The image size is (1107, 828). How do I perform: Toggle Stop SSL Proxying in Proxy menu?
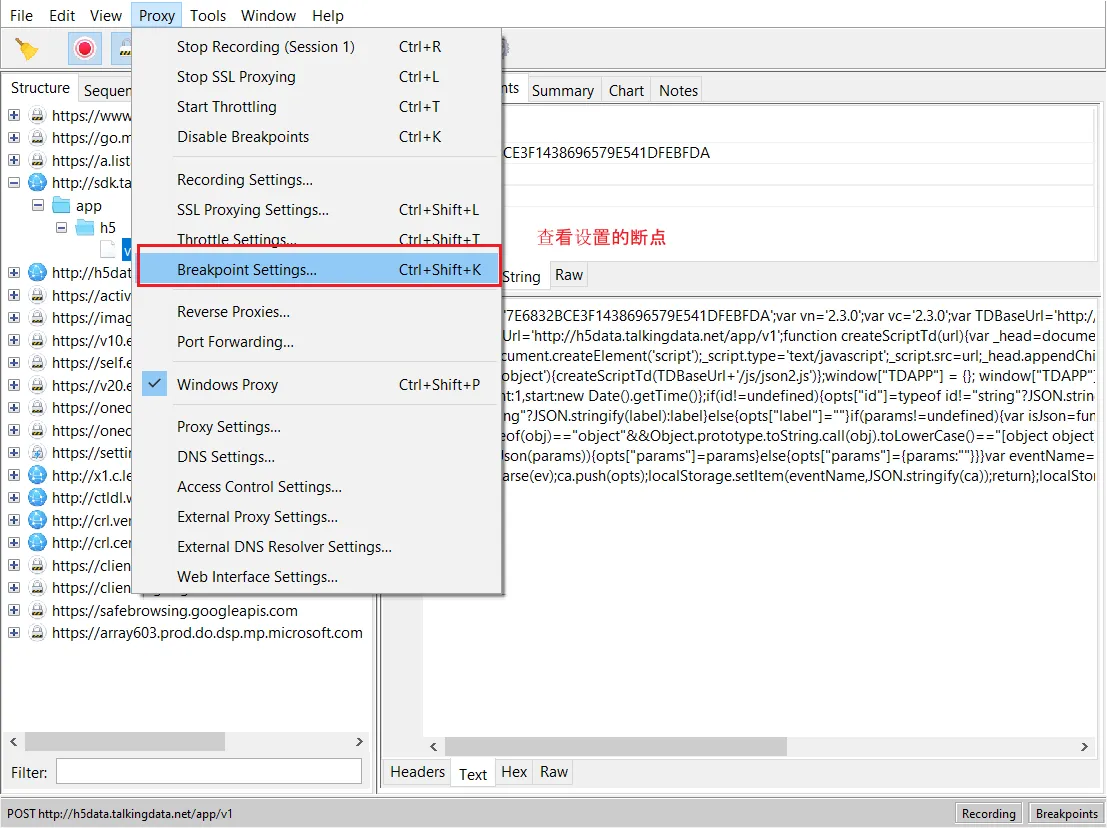coord(317,77)
